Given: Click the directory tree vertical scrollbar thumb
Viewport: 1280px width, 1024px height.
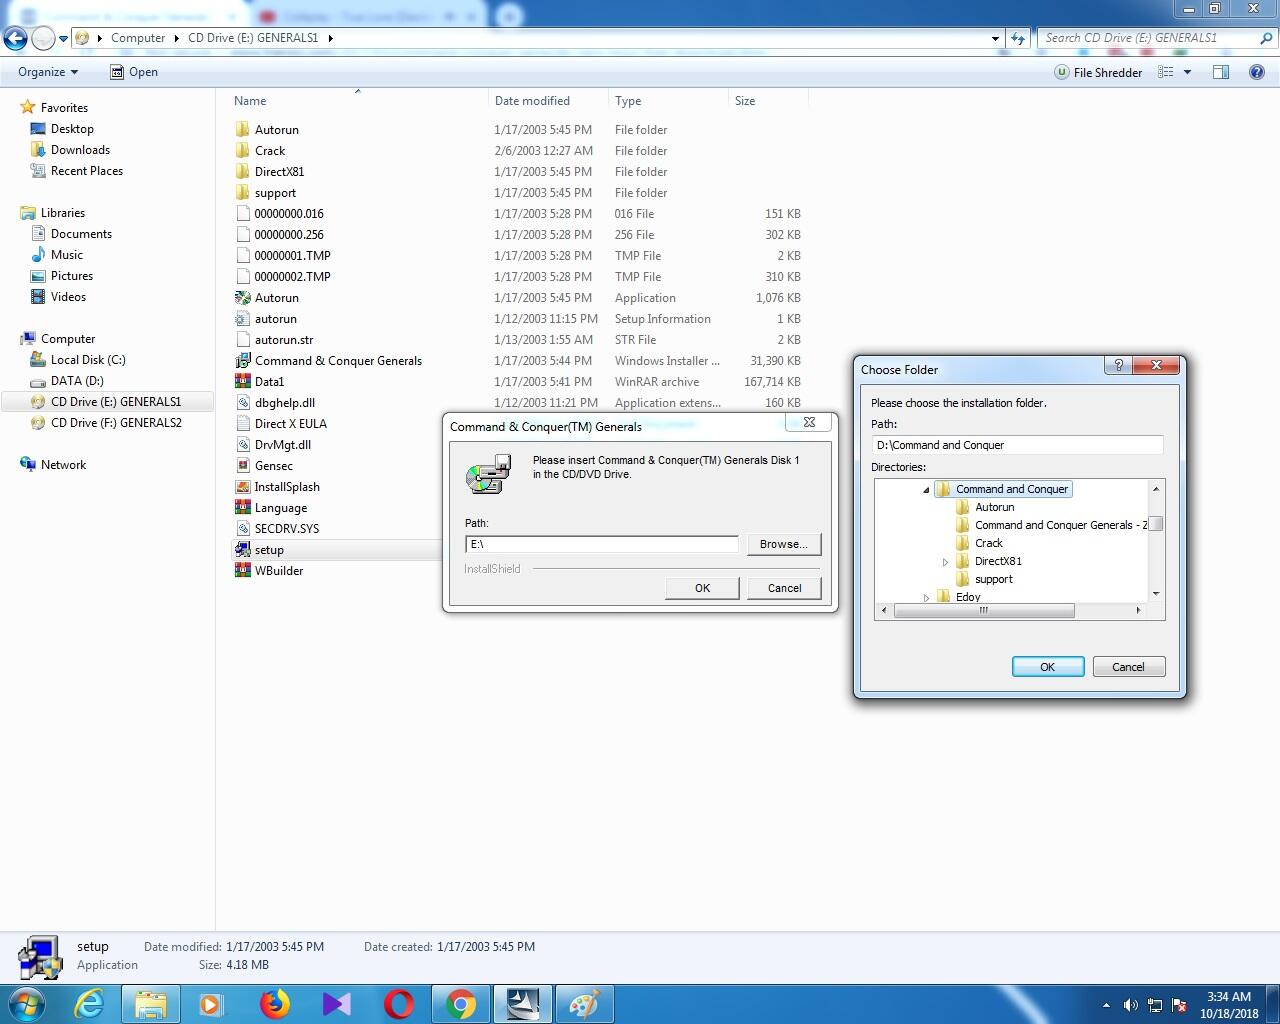Looking at the screenshot, I should pos(1156,524).
